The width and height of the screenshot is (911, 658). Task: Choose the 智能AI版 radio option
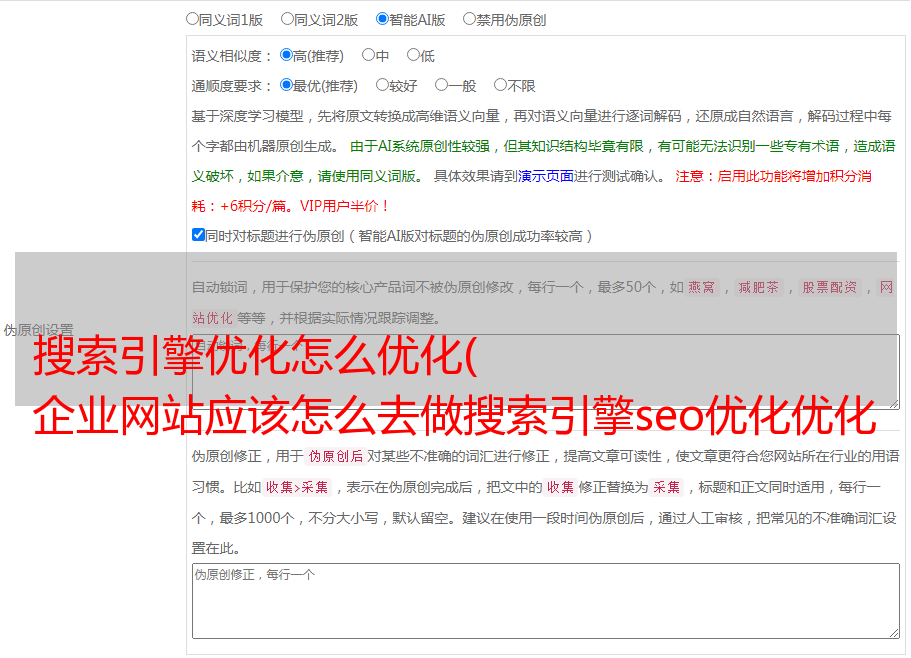tap(382, 19)
